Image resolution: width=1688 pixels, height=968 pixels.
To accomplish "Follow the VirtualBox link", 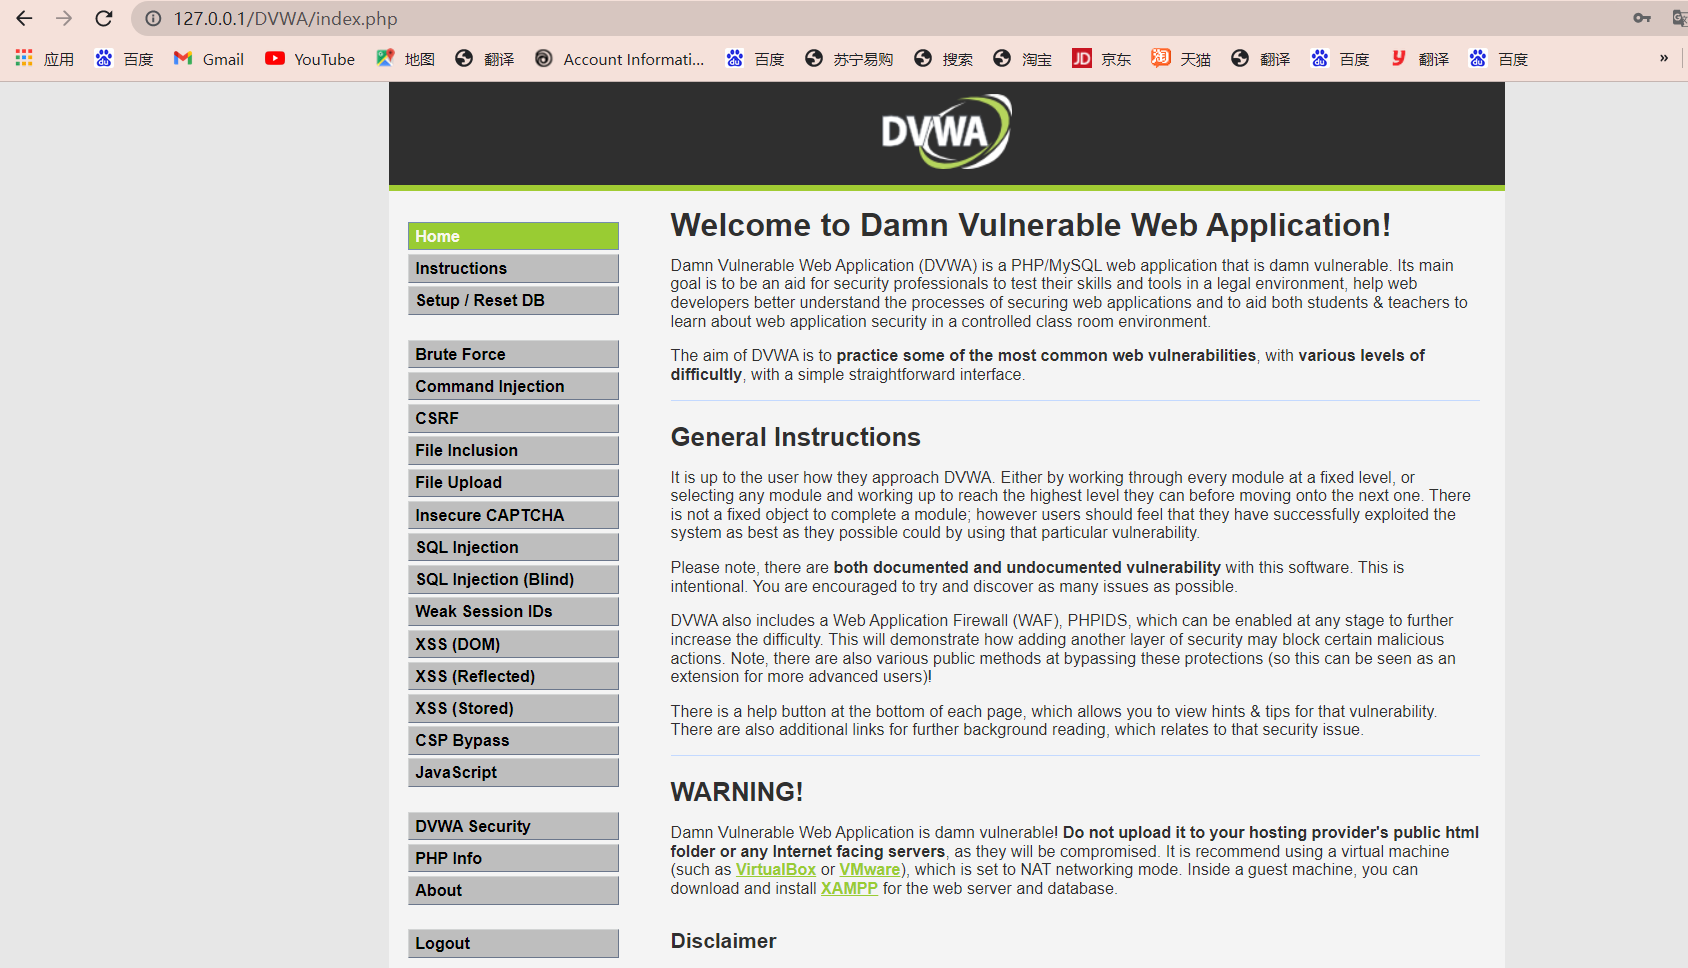I will click(776, 870).
